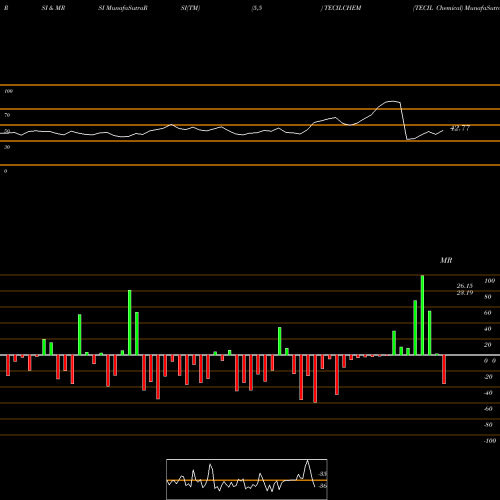Viewport: 500px width, 500px height.
Task: Click the 'SI & MR' header text
Action: coord(53,8)
